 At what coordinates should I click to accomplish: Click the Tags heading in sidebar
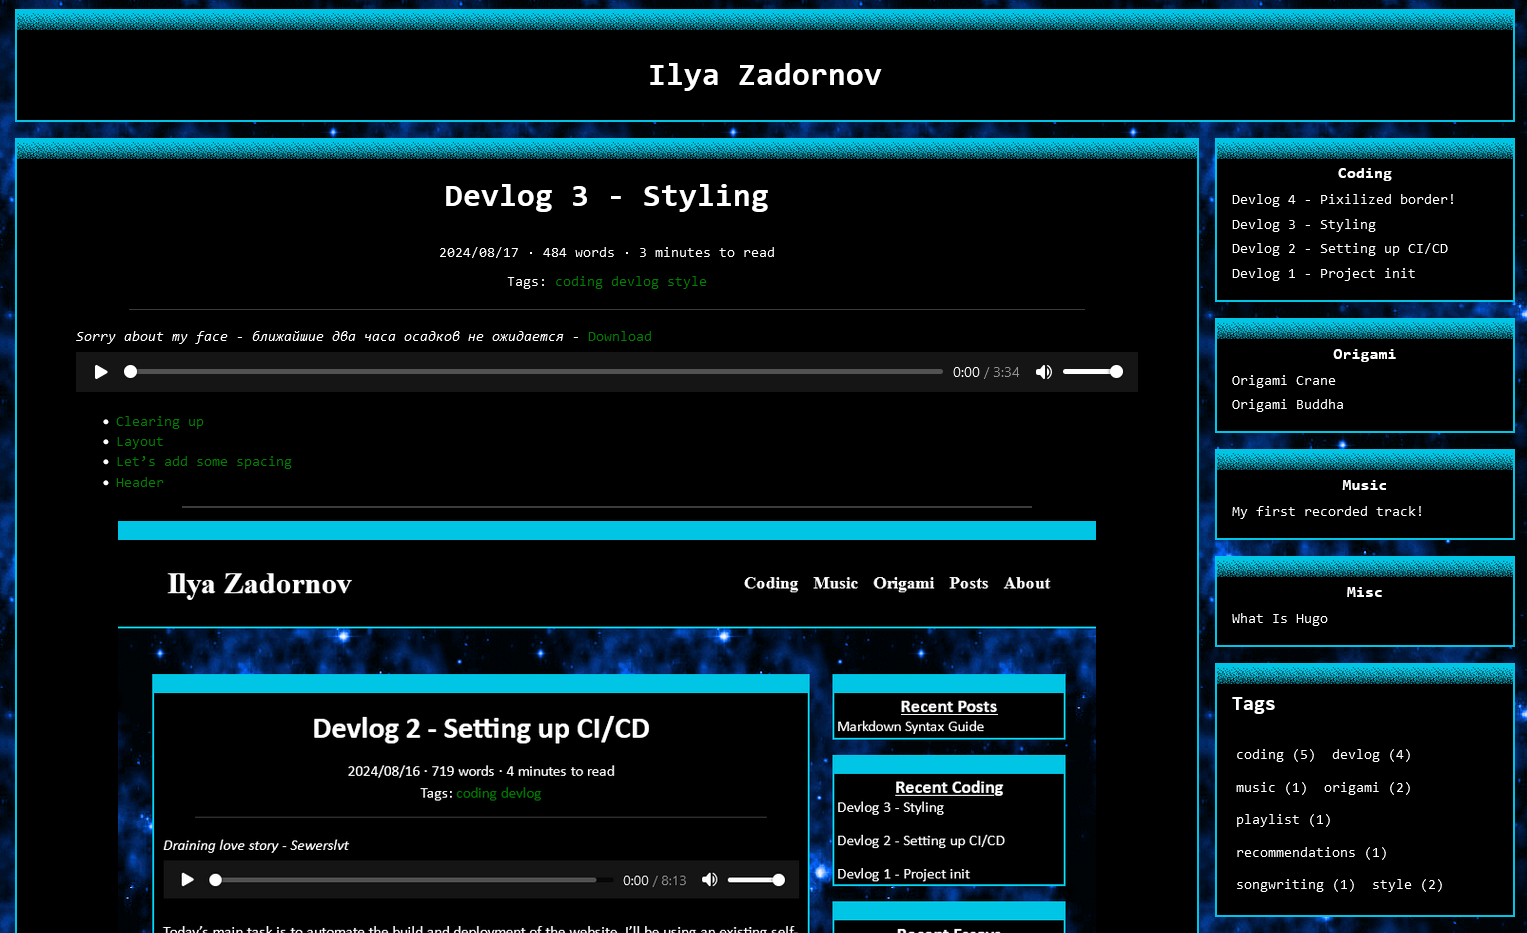(1254, 704)
